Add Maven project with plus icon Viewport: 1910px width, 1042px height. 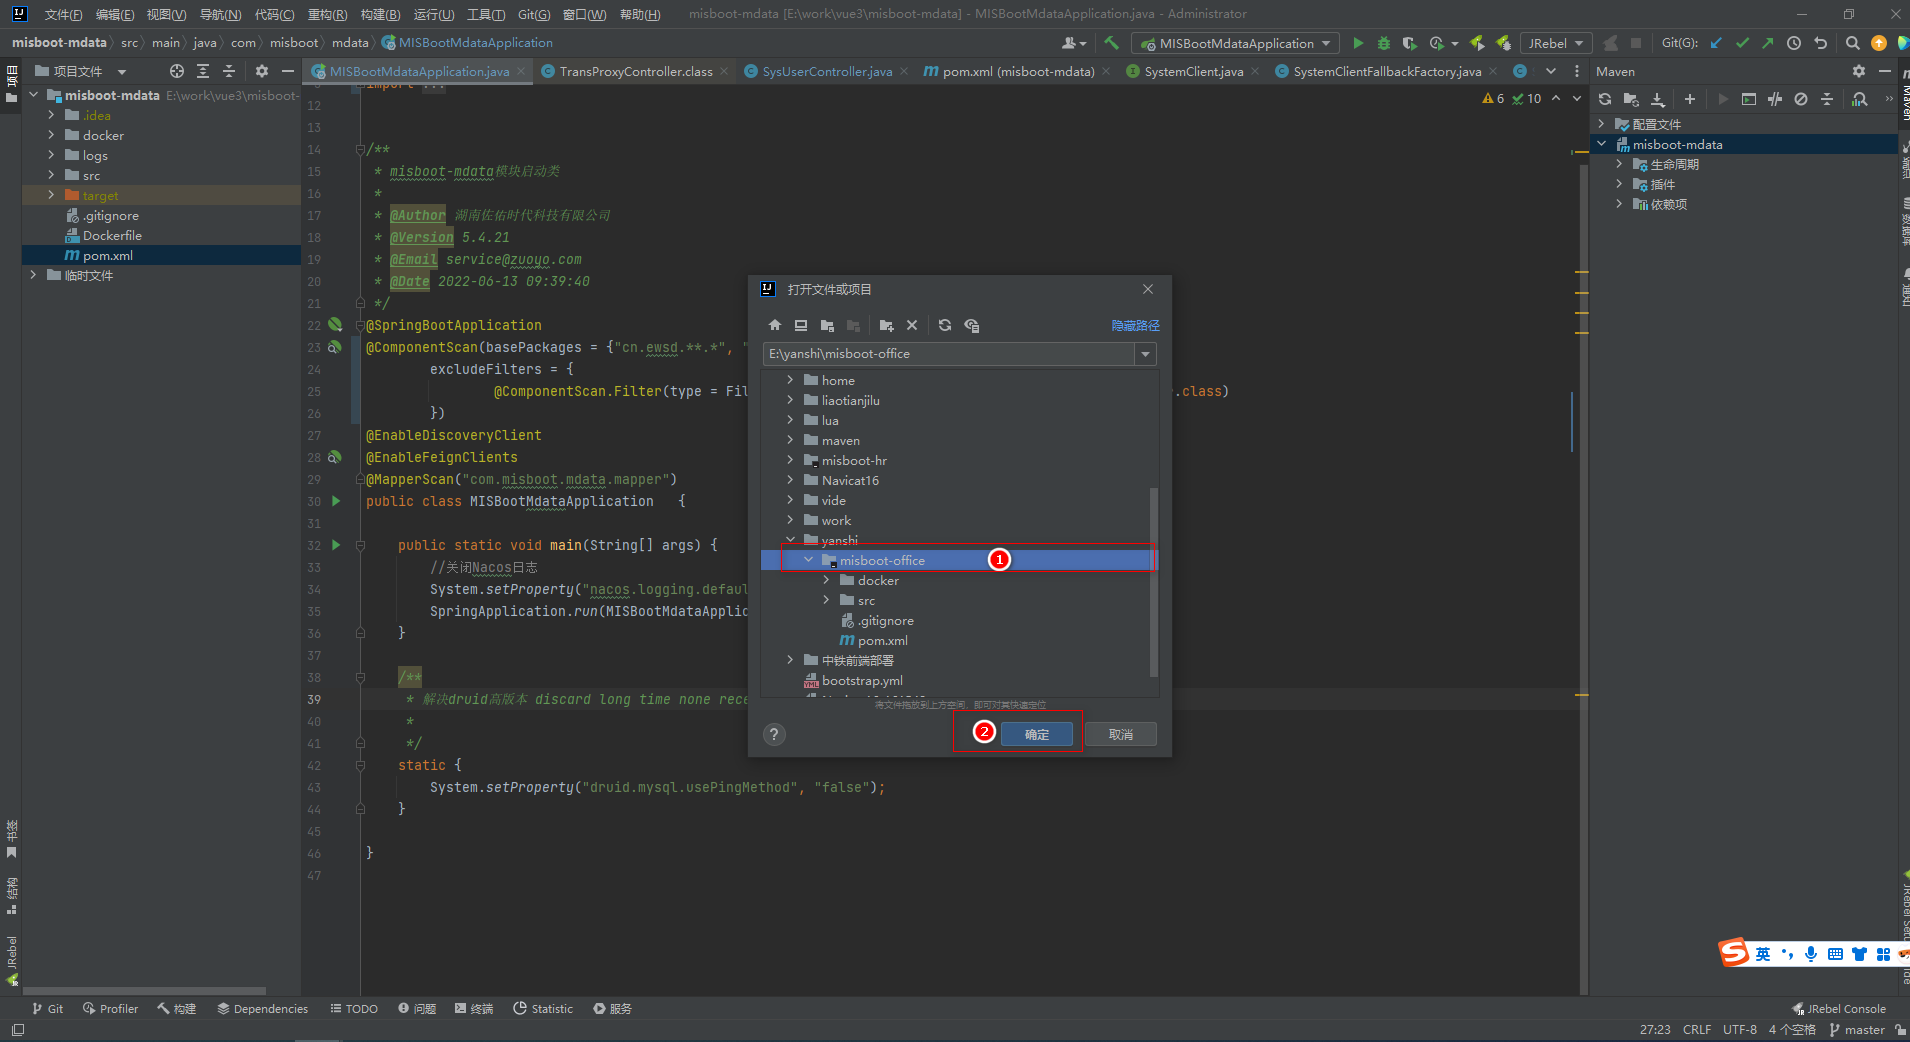click(1690, 99)
